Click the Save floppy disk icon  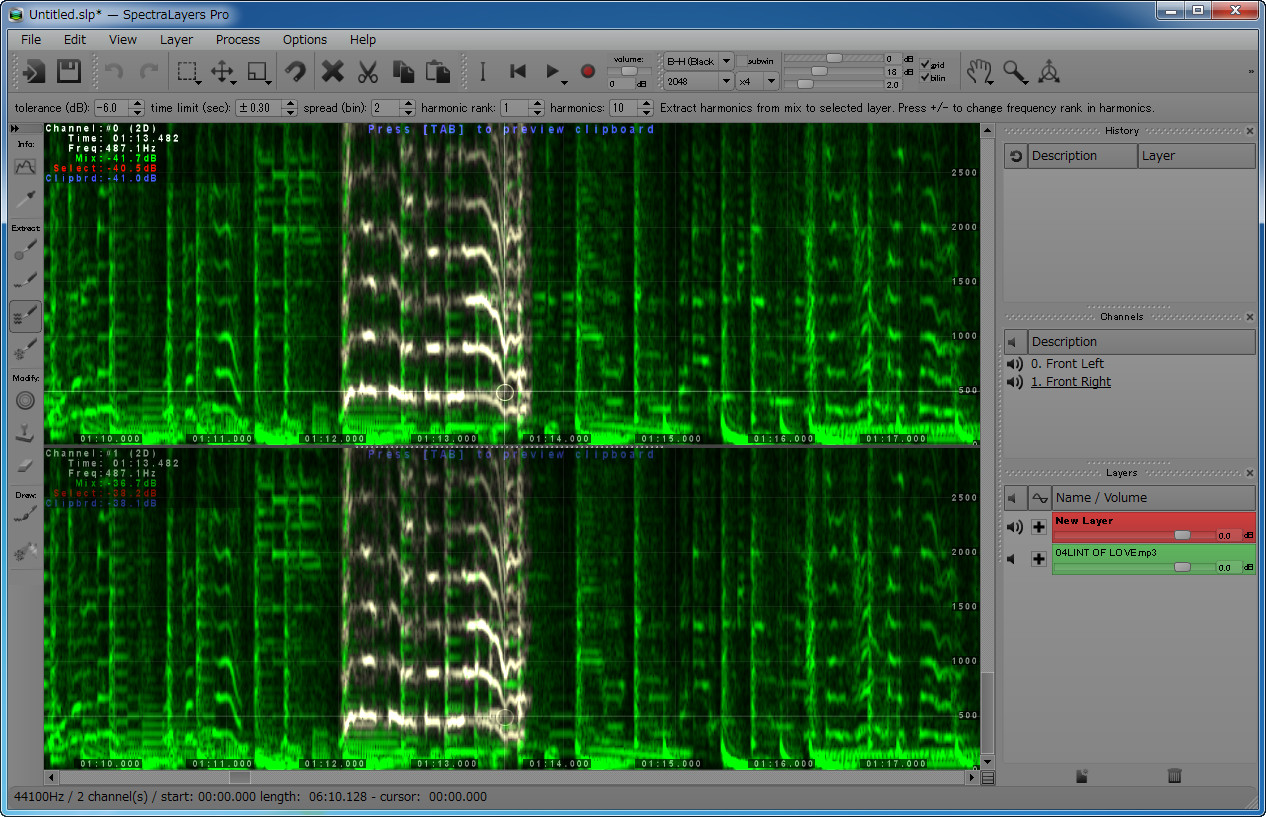(x=68, y=72)
